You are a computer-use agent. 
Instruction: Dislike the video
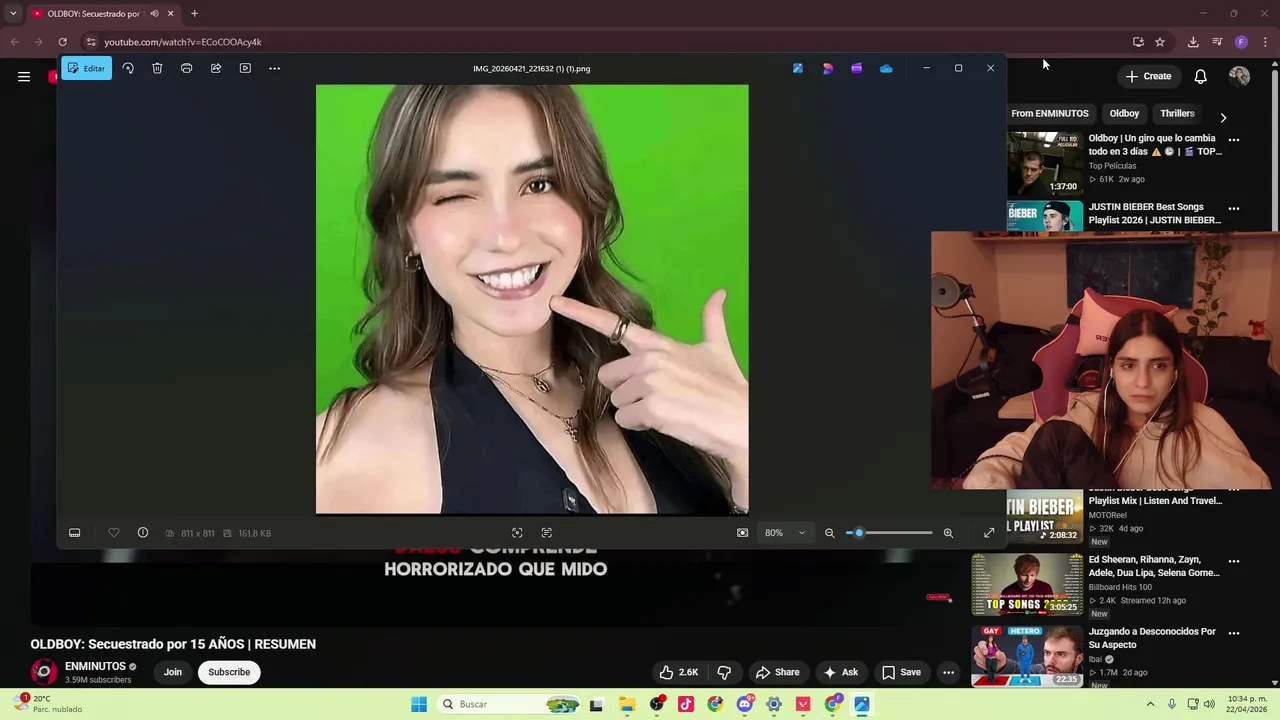point(725,672)
